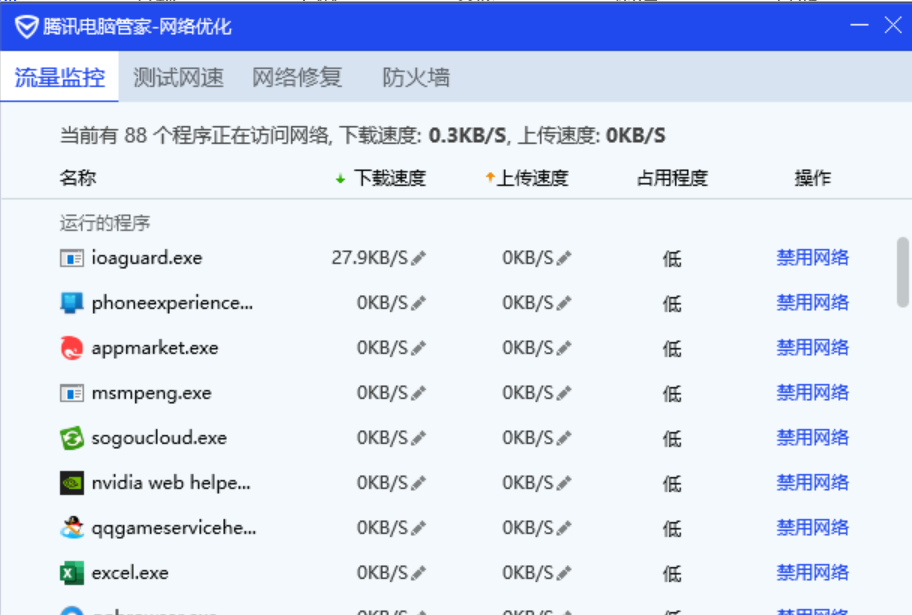Click the sogoucloud.exe green icon

click(71, 438)
